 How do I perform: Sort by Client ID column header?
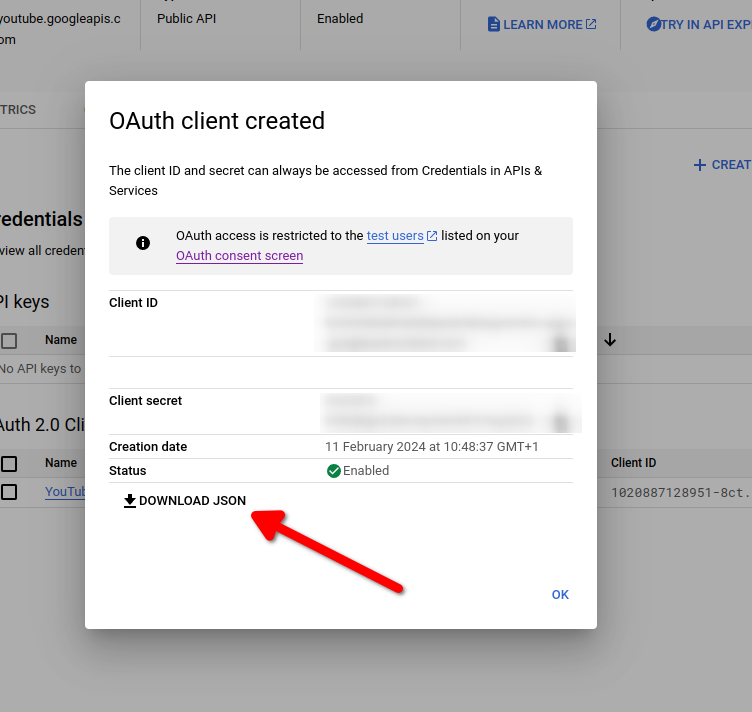pyautogui.click(x=633, y=463)
